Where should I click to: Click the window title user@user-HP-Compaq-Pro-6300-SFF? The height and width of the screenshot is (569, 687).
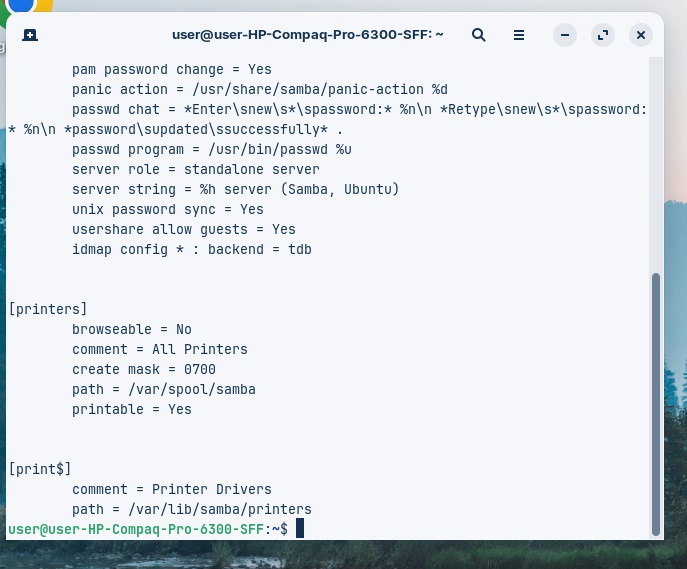(x=308, y=35)
